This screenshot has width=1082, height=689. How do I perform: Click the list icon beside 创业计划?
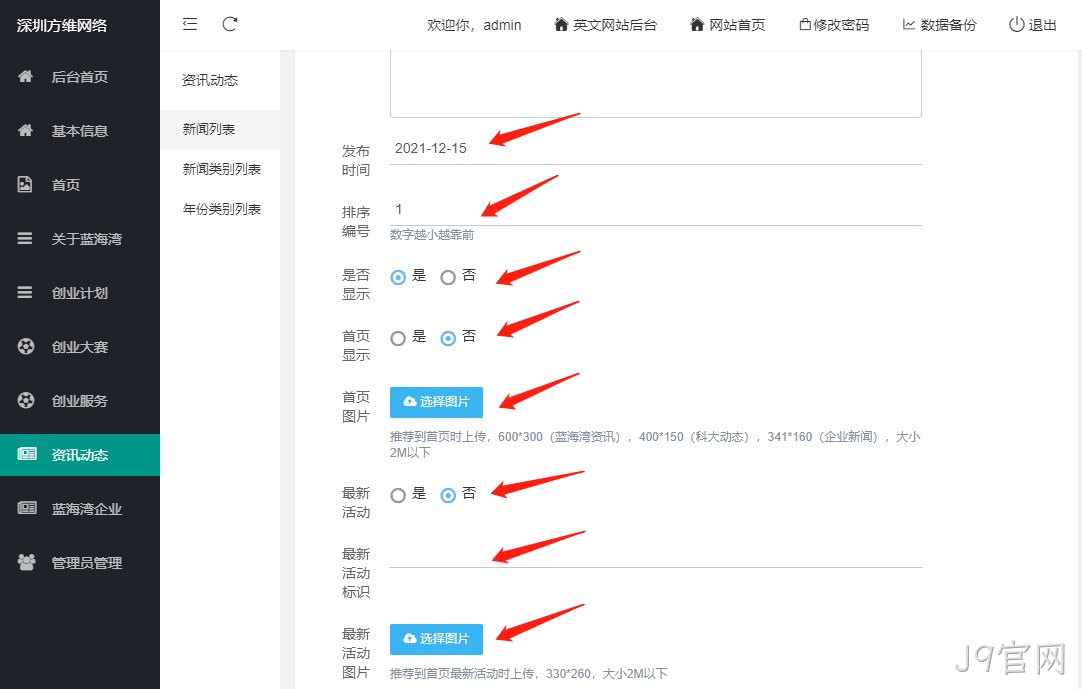[25, 292]
